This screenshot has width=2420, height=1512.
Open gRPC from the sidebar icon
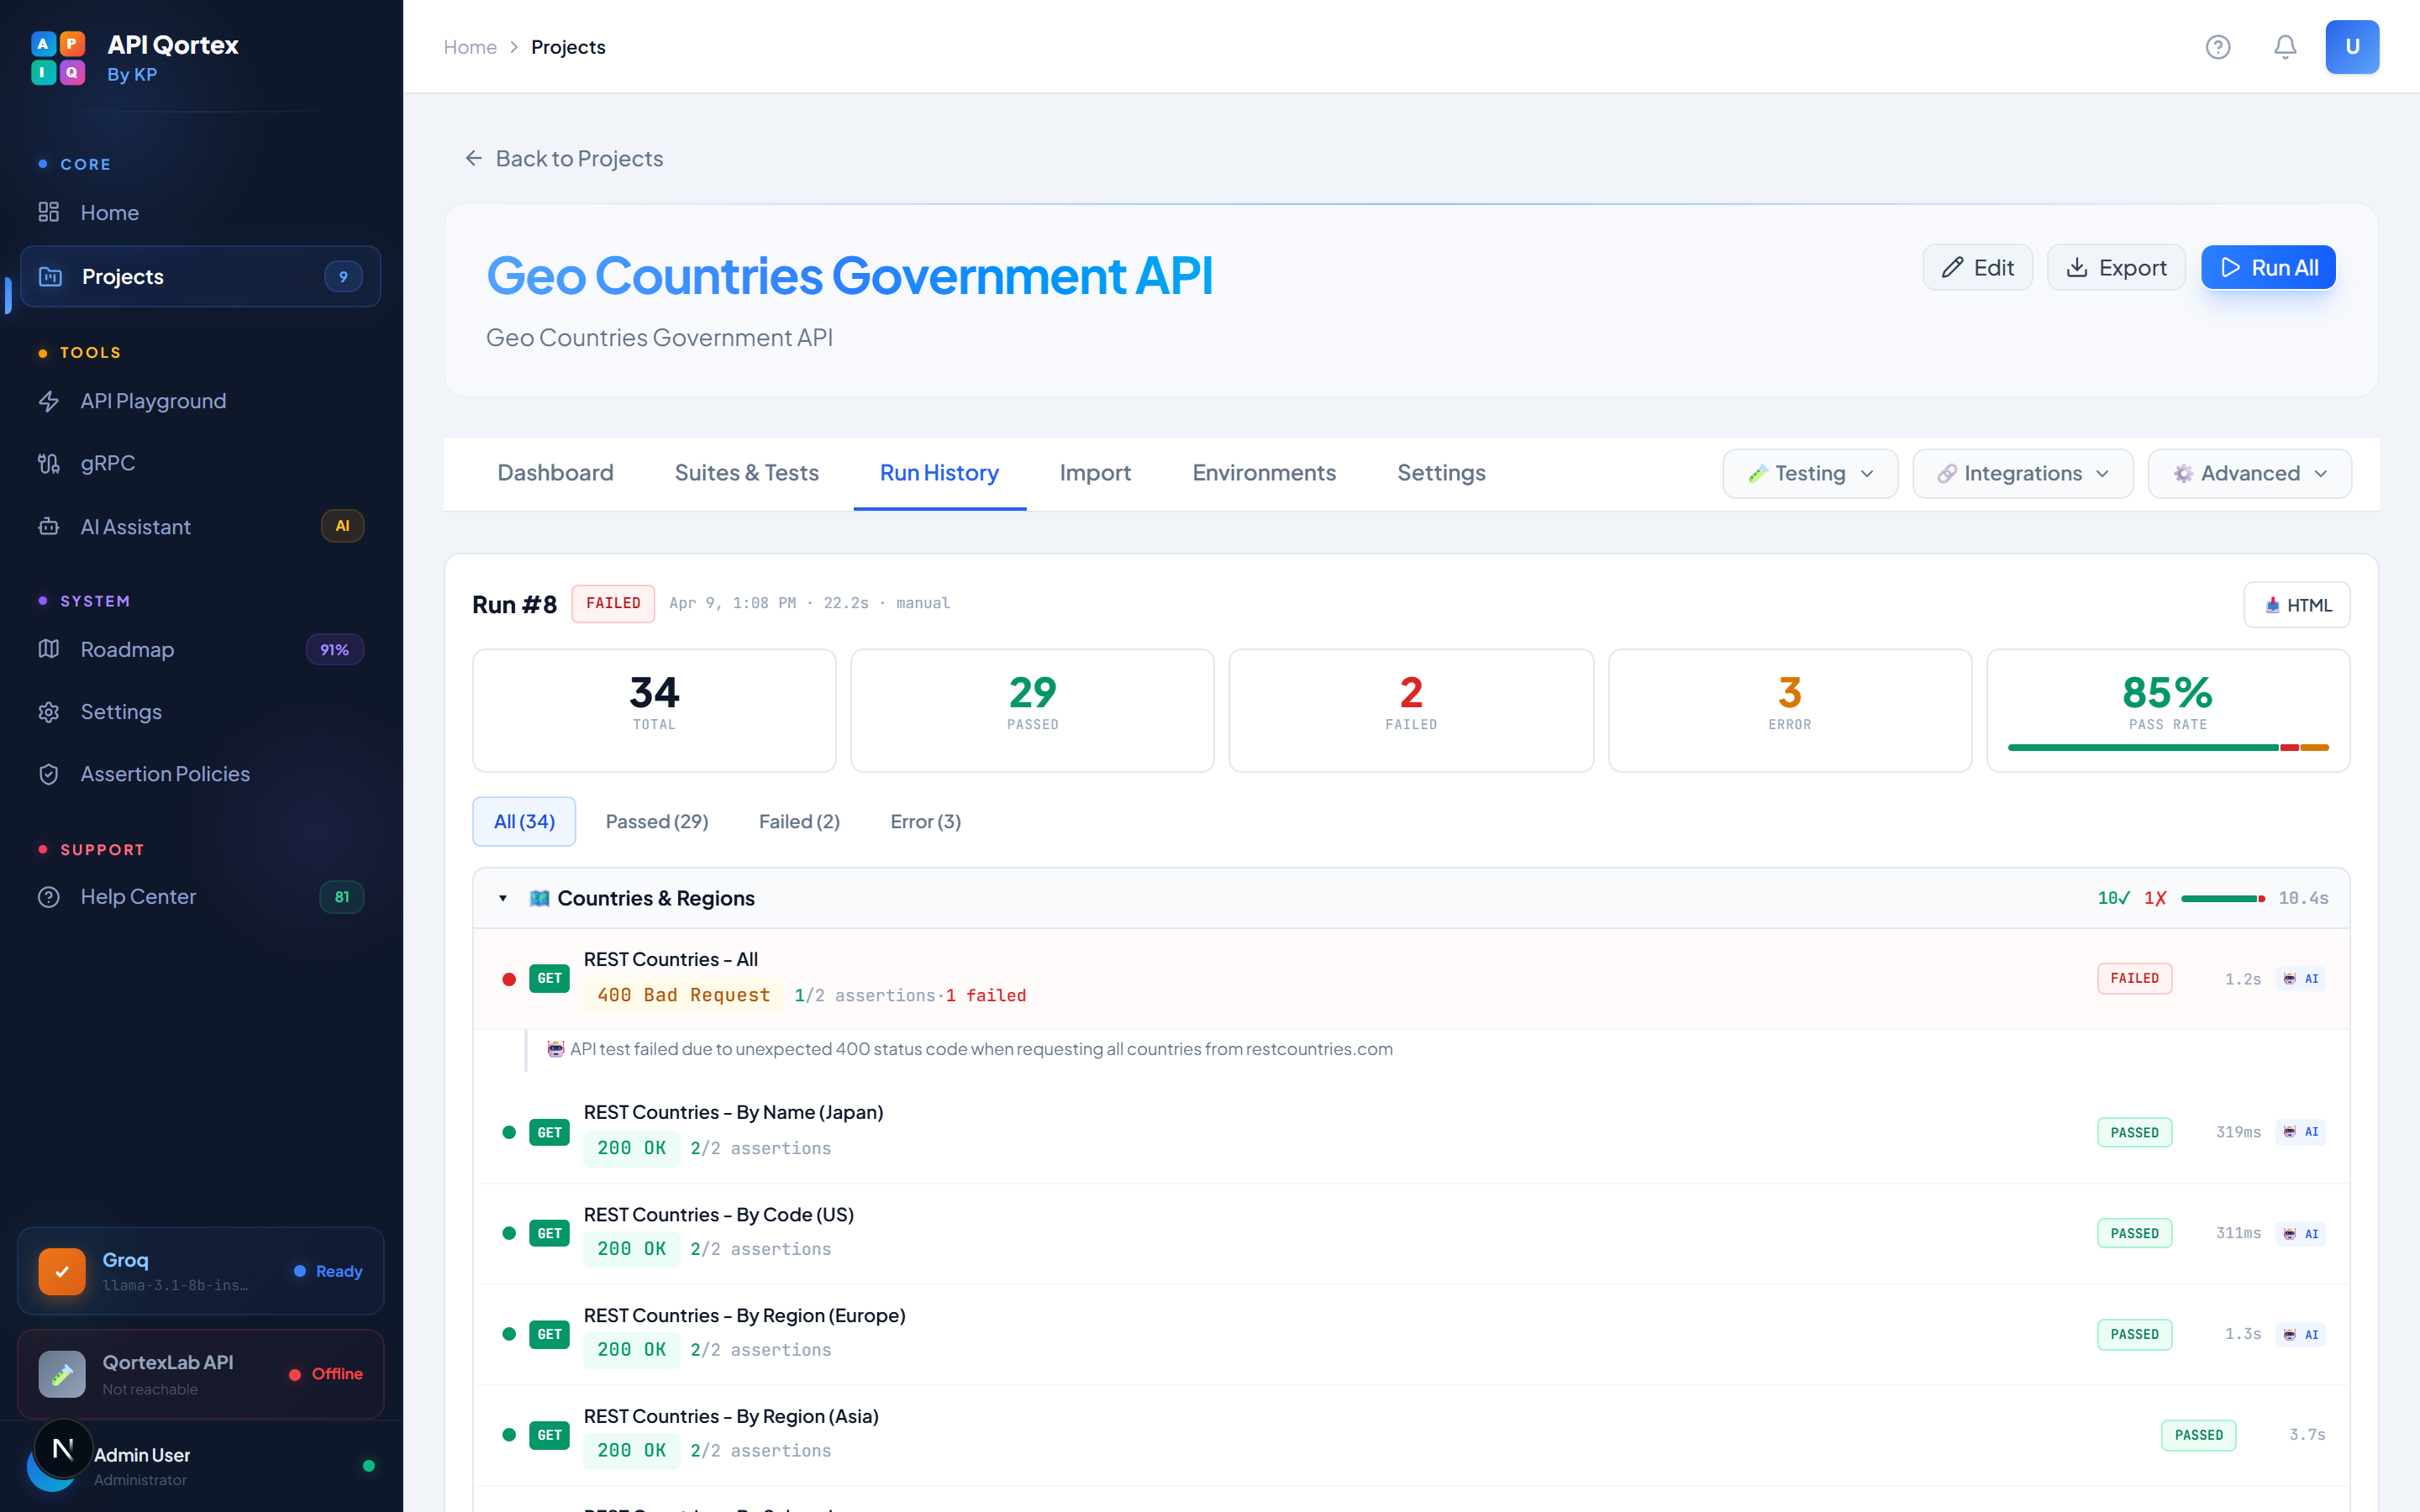coord(49,463)
